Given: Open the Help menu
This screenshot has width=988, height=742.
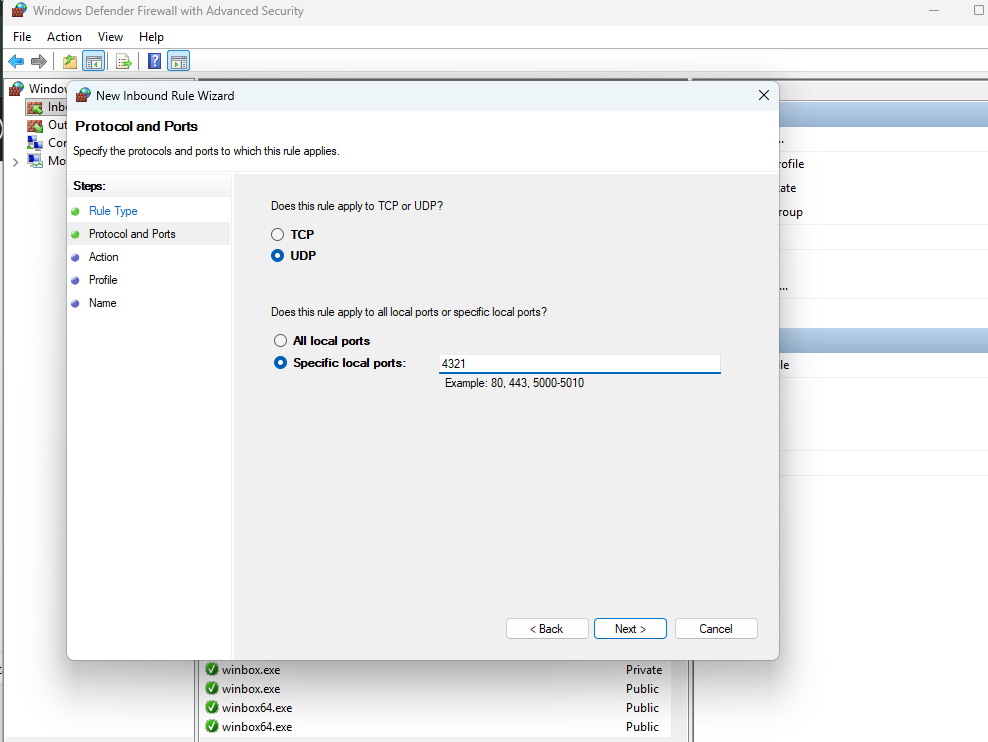Looking at the screenshot, I should click(x=151, y=37).
